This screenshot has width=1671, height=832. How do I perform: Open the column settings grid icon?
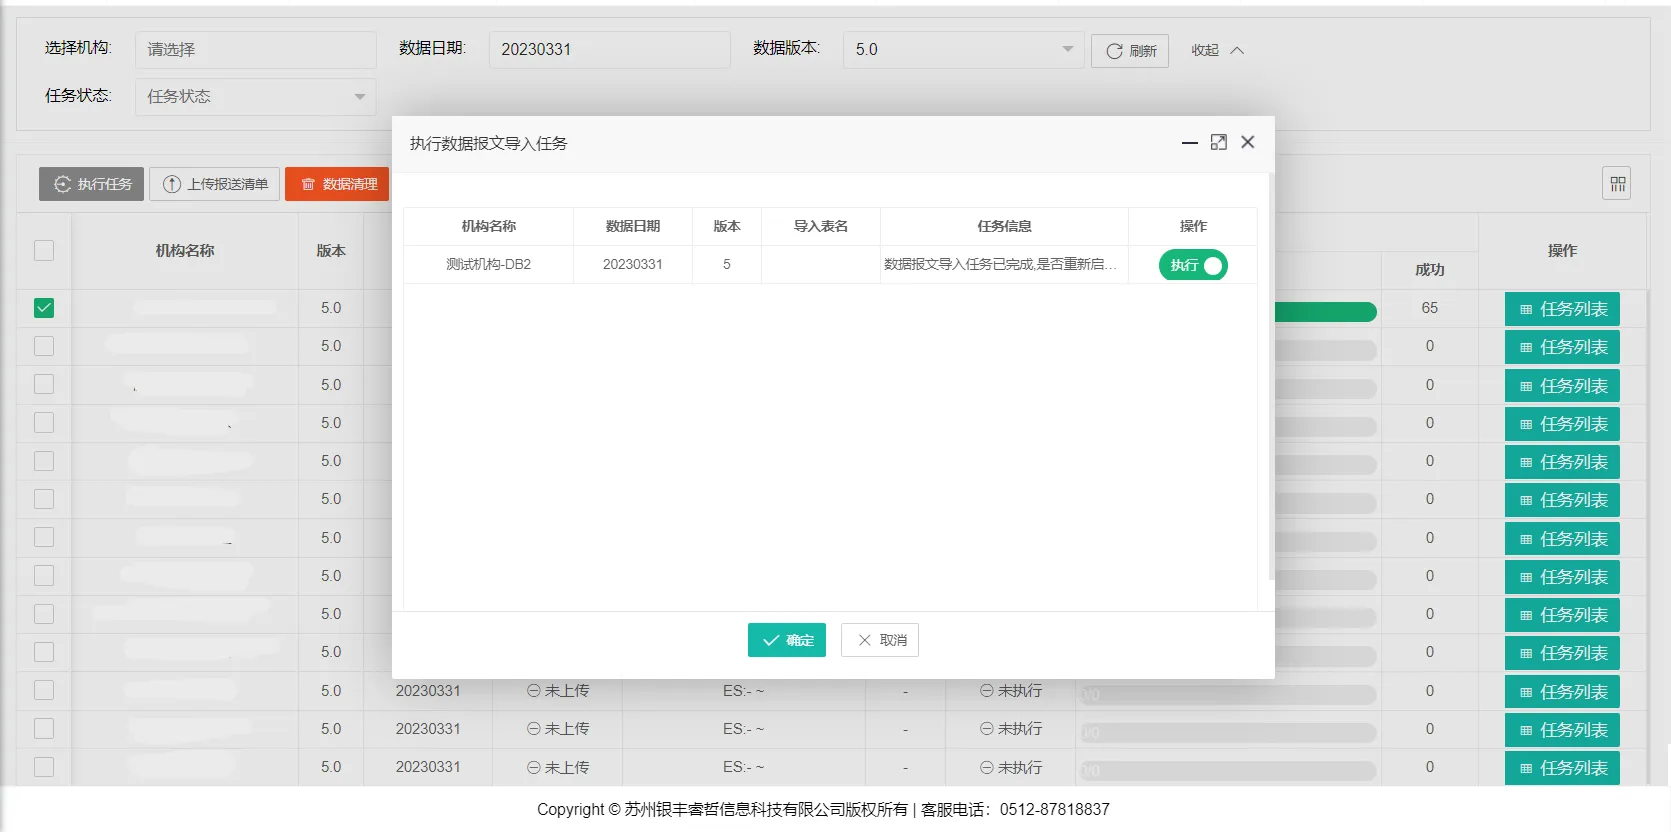1616,184
